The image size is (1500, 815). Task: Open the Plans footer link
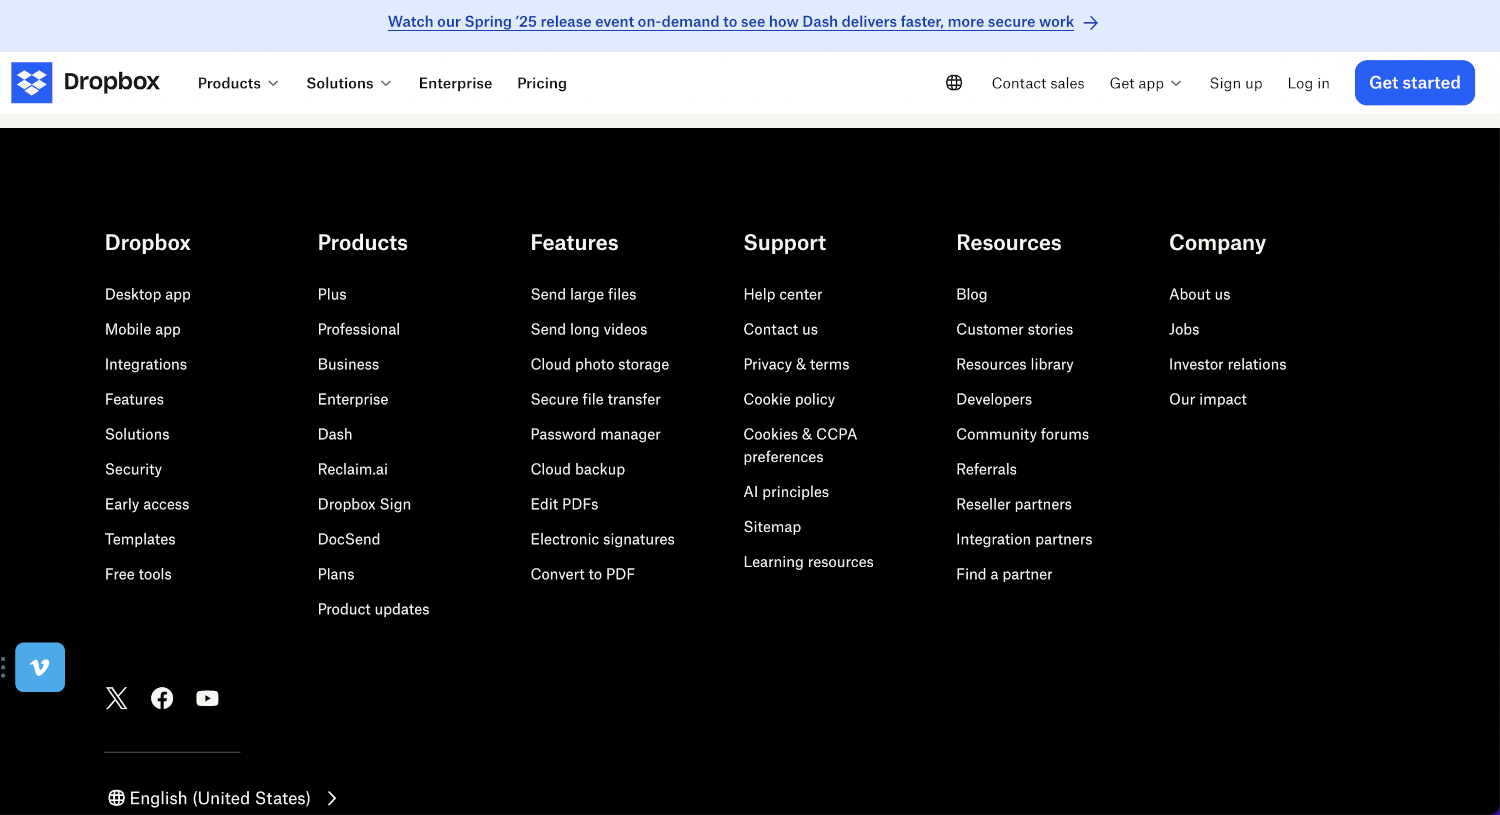[336, 574]
